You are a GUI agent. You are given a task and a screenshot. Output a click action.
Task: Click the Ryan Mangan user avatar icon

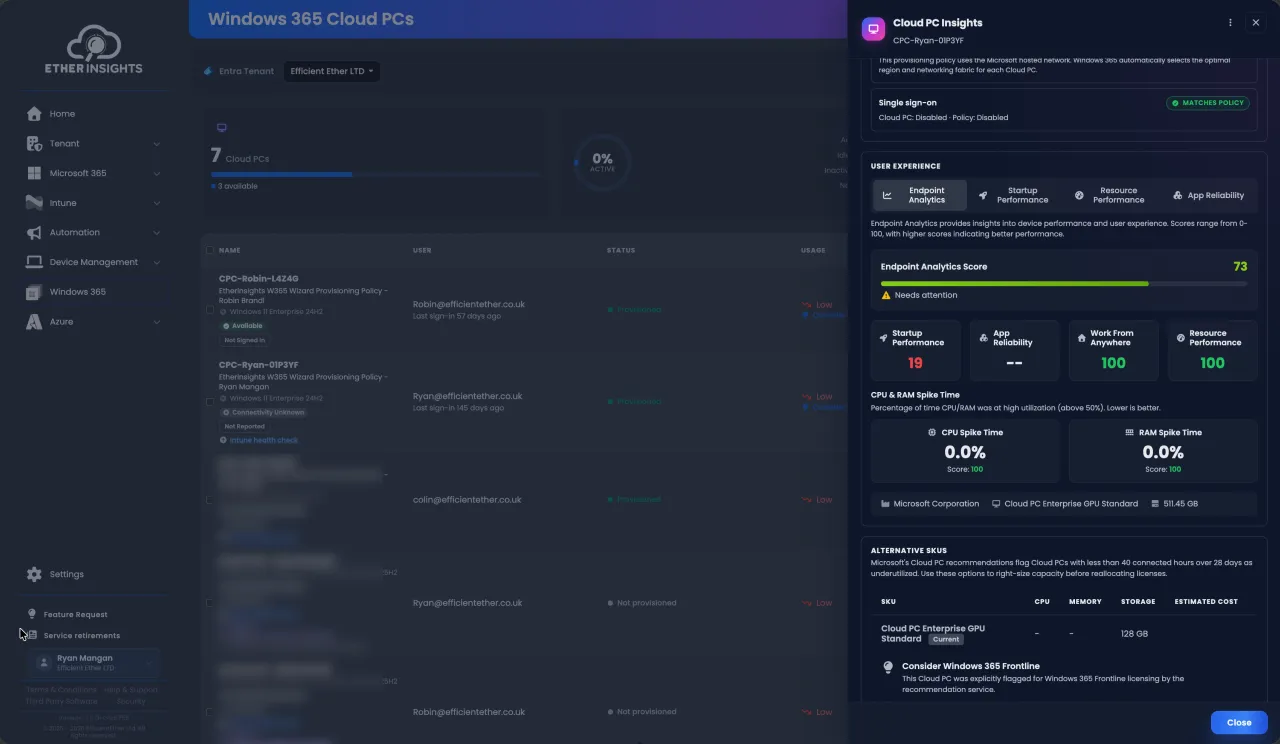point(43,662)
